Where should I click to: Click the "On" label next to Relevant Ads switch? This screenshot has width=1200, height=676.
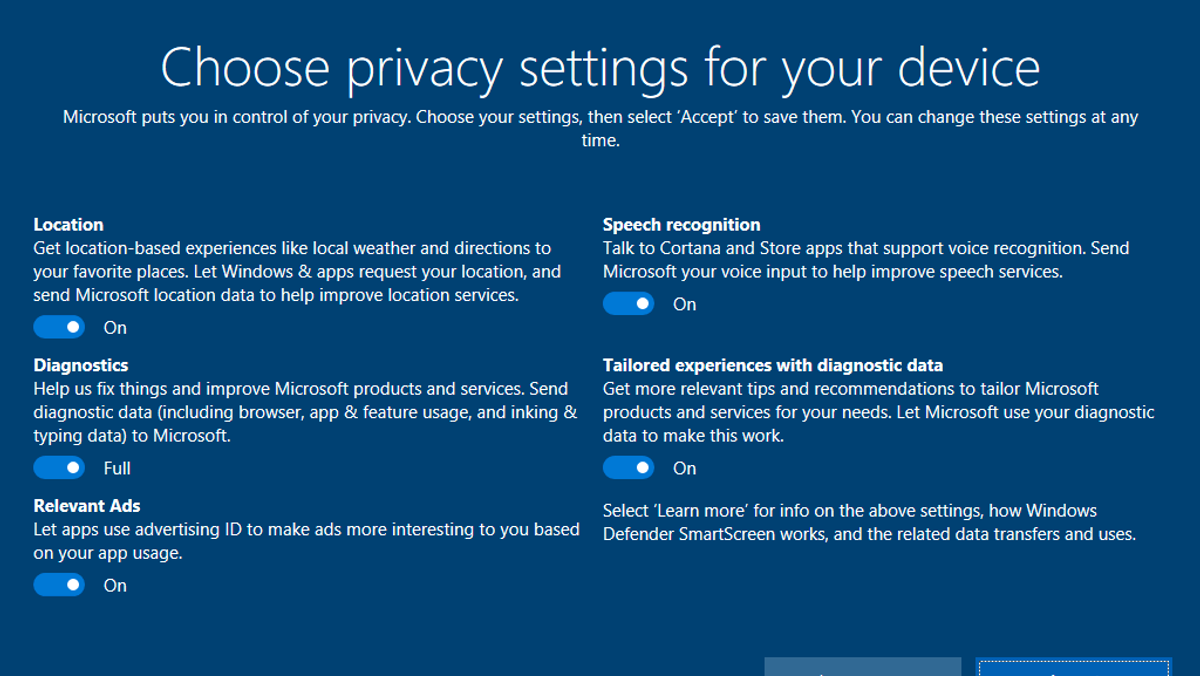(x=115, y=585)
